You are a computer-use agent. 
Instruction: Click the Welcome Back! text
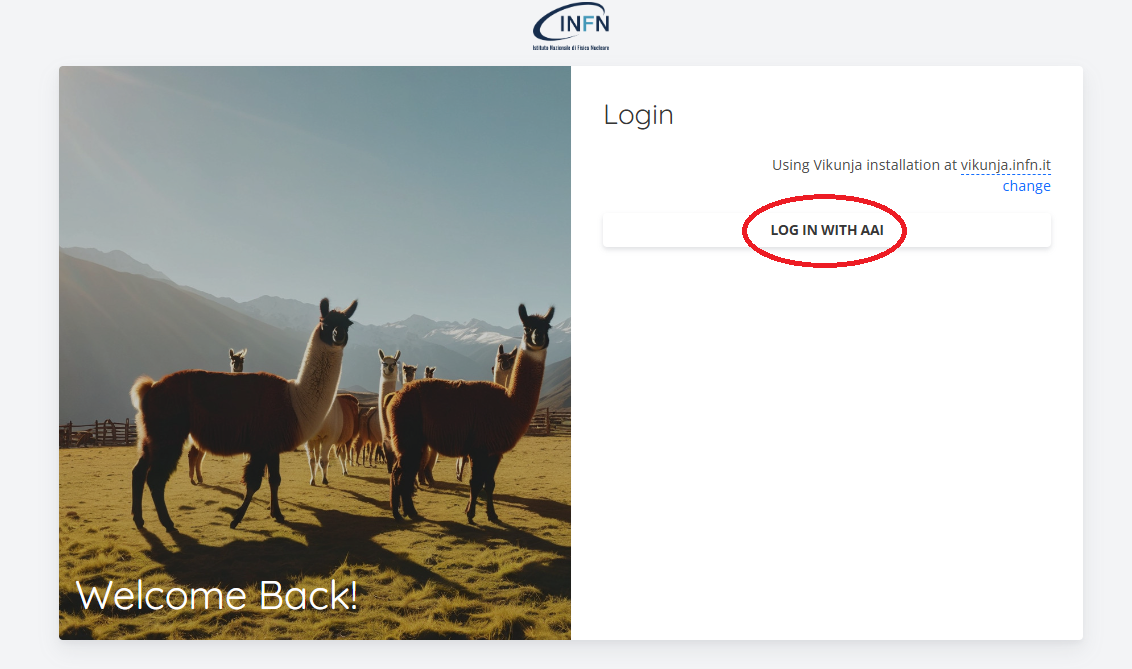217,595
